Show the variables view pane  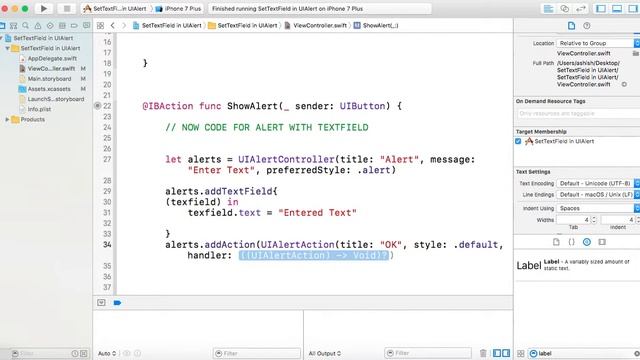[x=497, y=353]
